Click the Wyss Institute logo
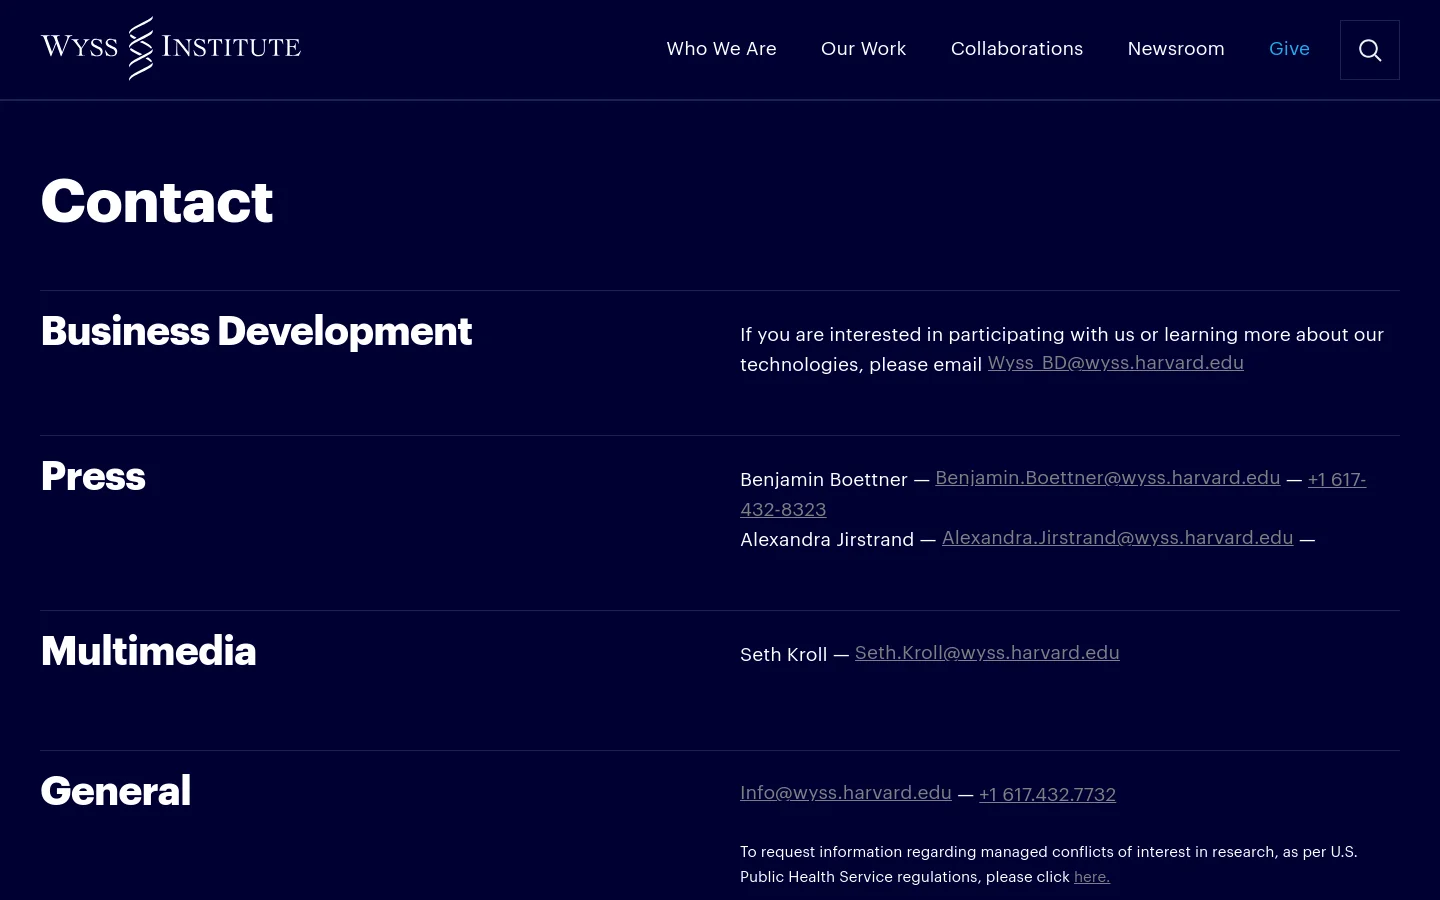 click(x=171, y=48)
